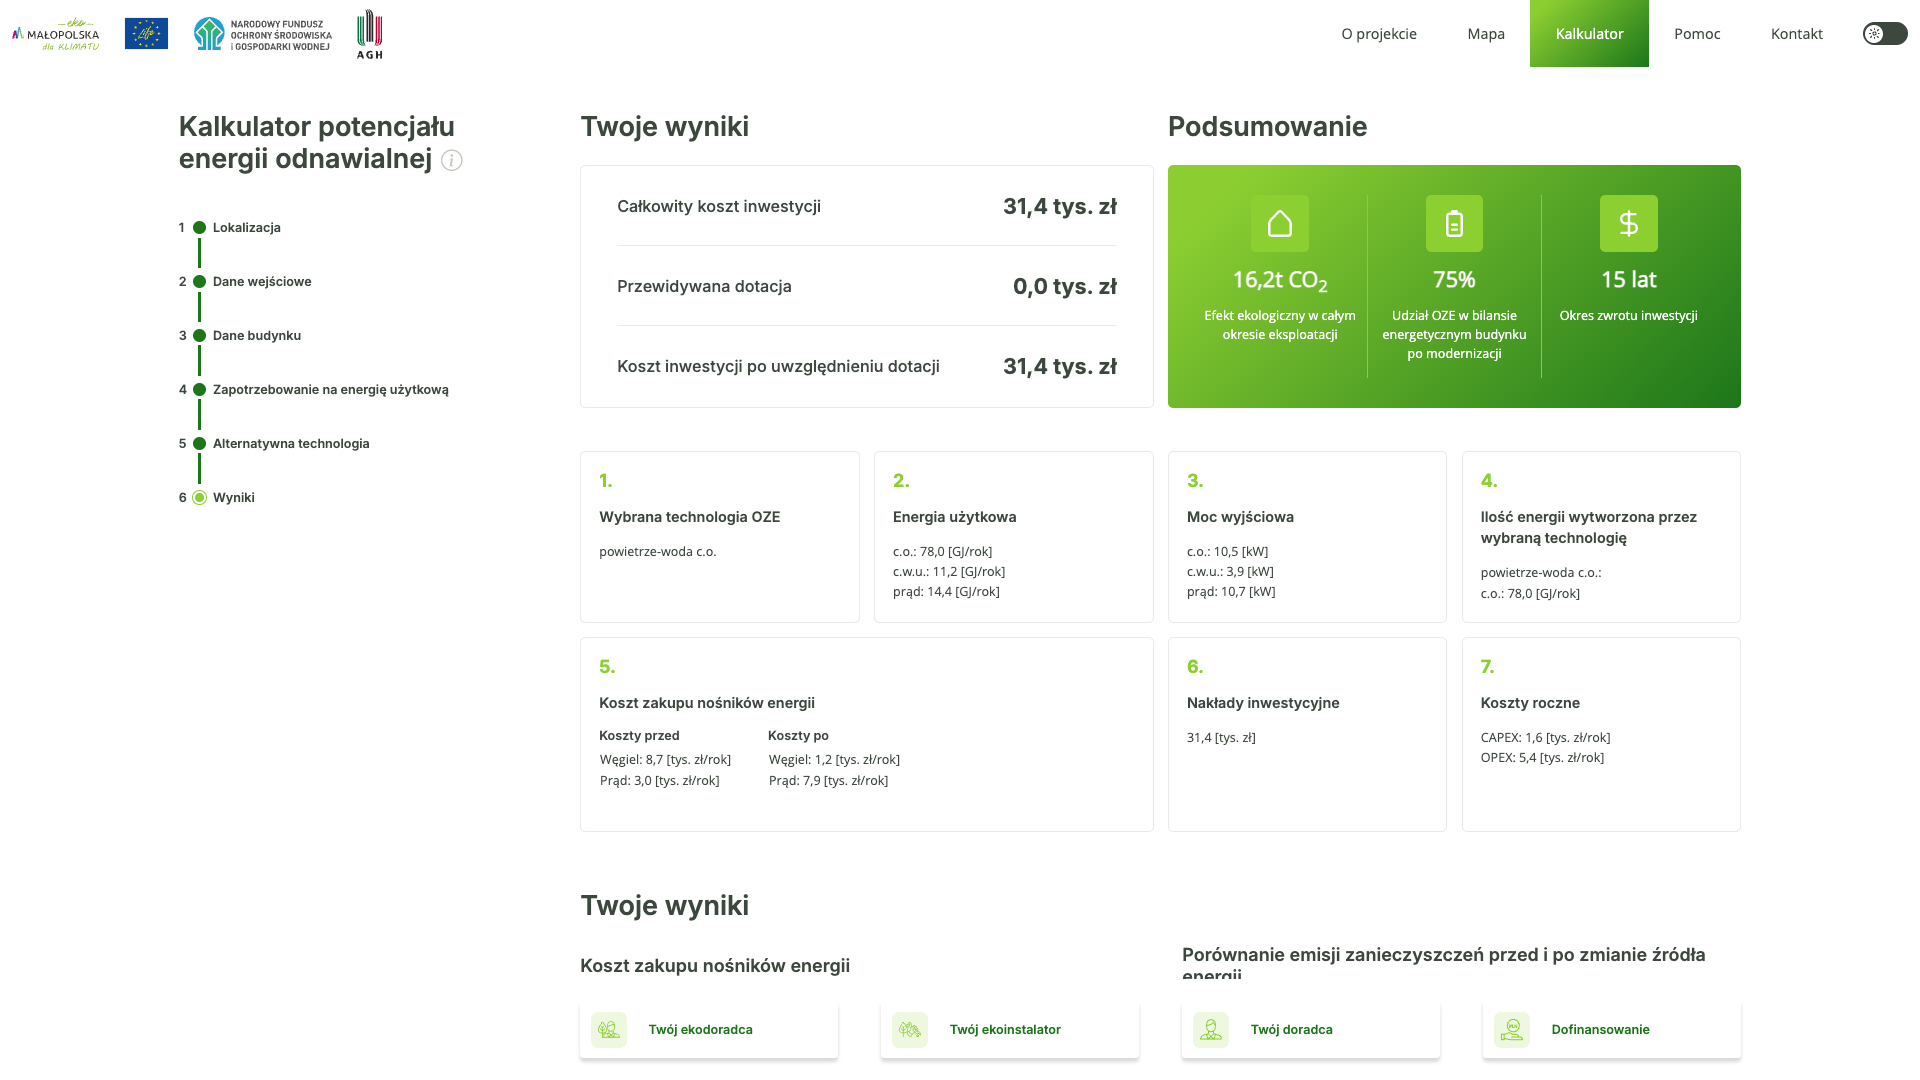The image size is (1920, 1080).
Task: Click card 2 Energia użytkowa heading
Action: coord(955,517)
